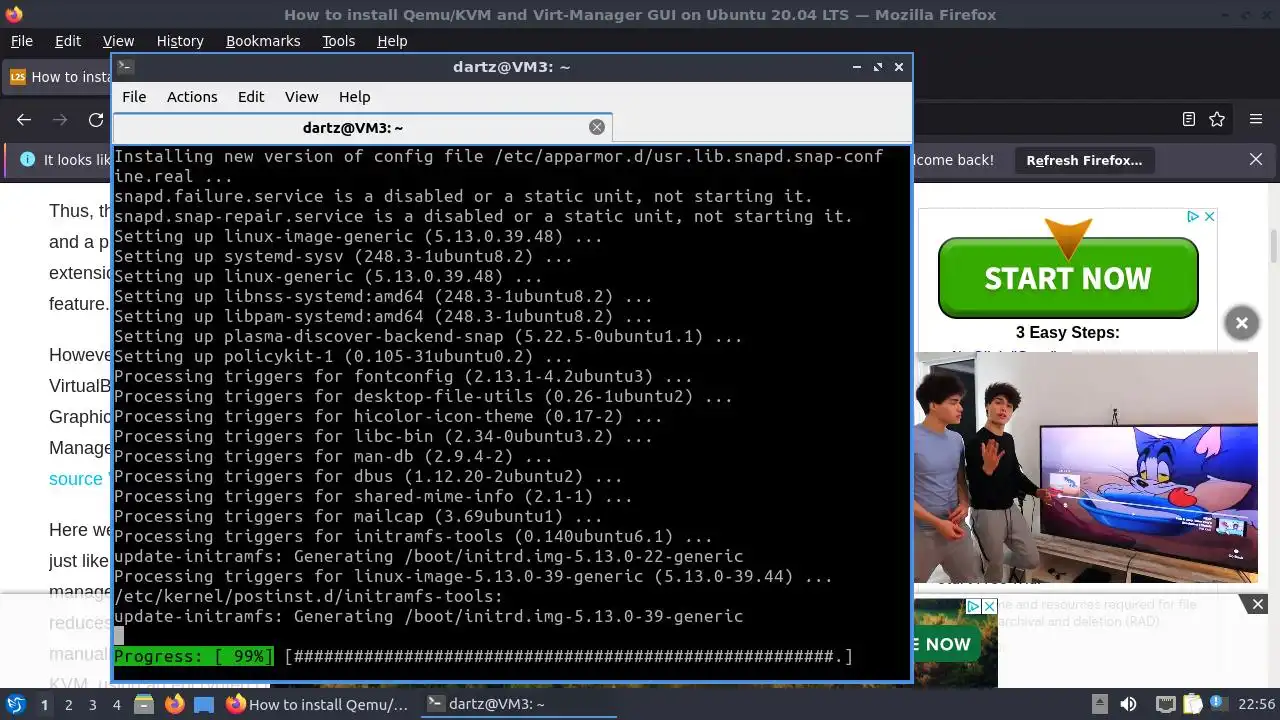Close the bottom ad with its X icon

pos(989,607)
